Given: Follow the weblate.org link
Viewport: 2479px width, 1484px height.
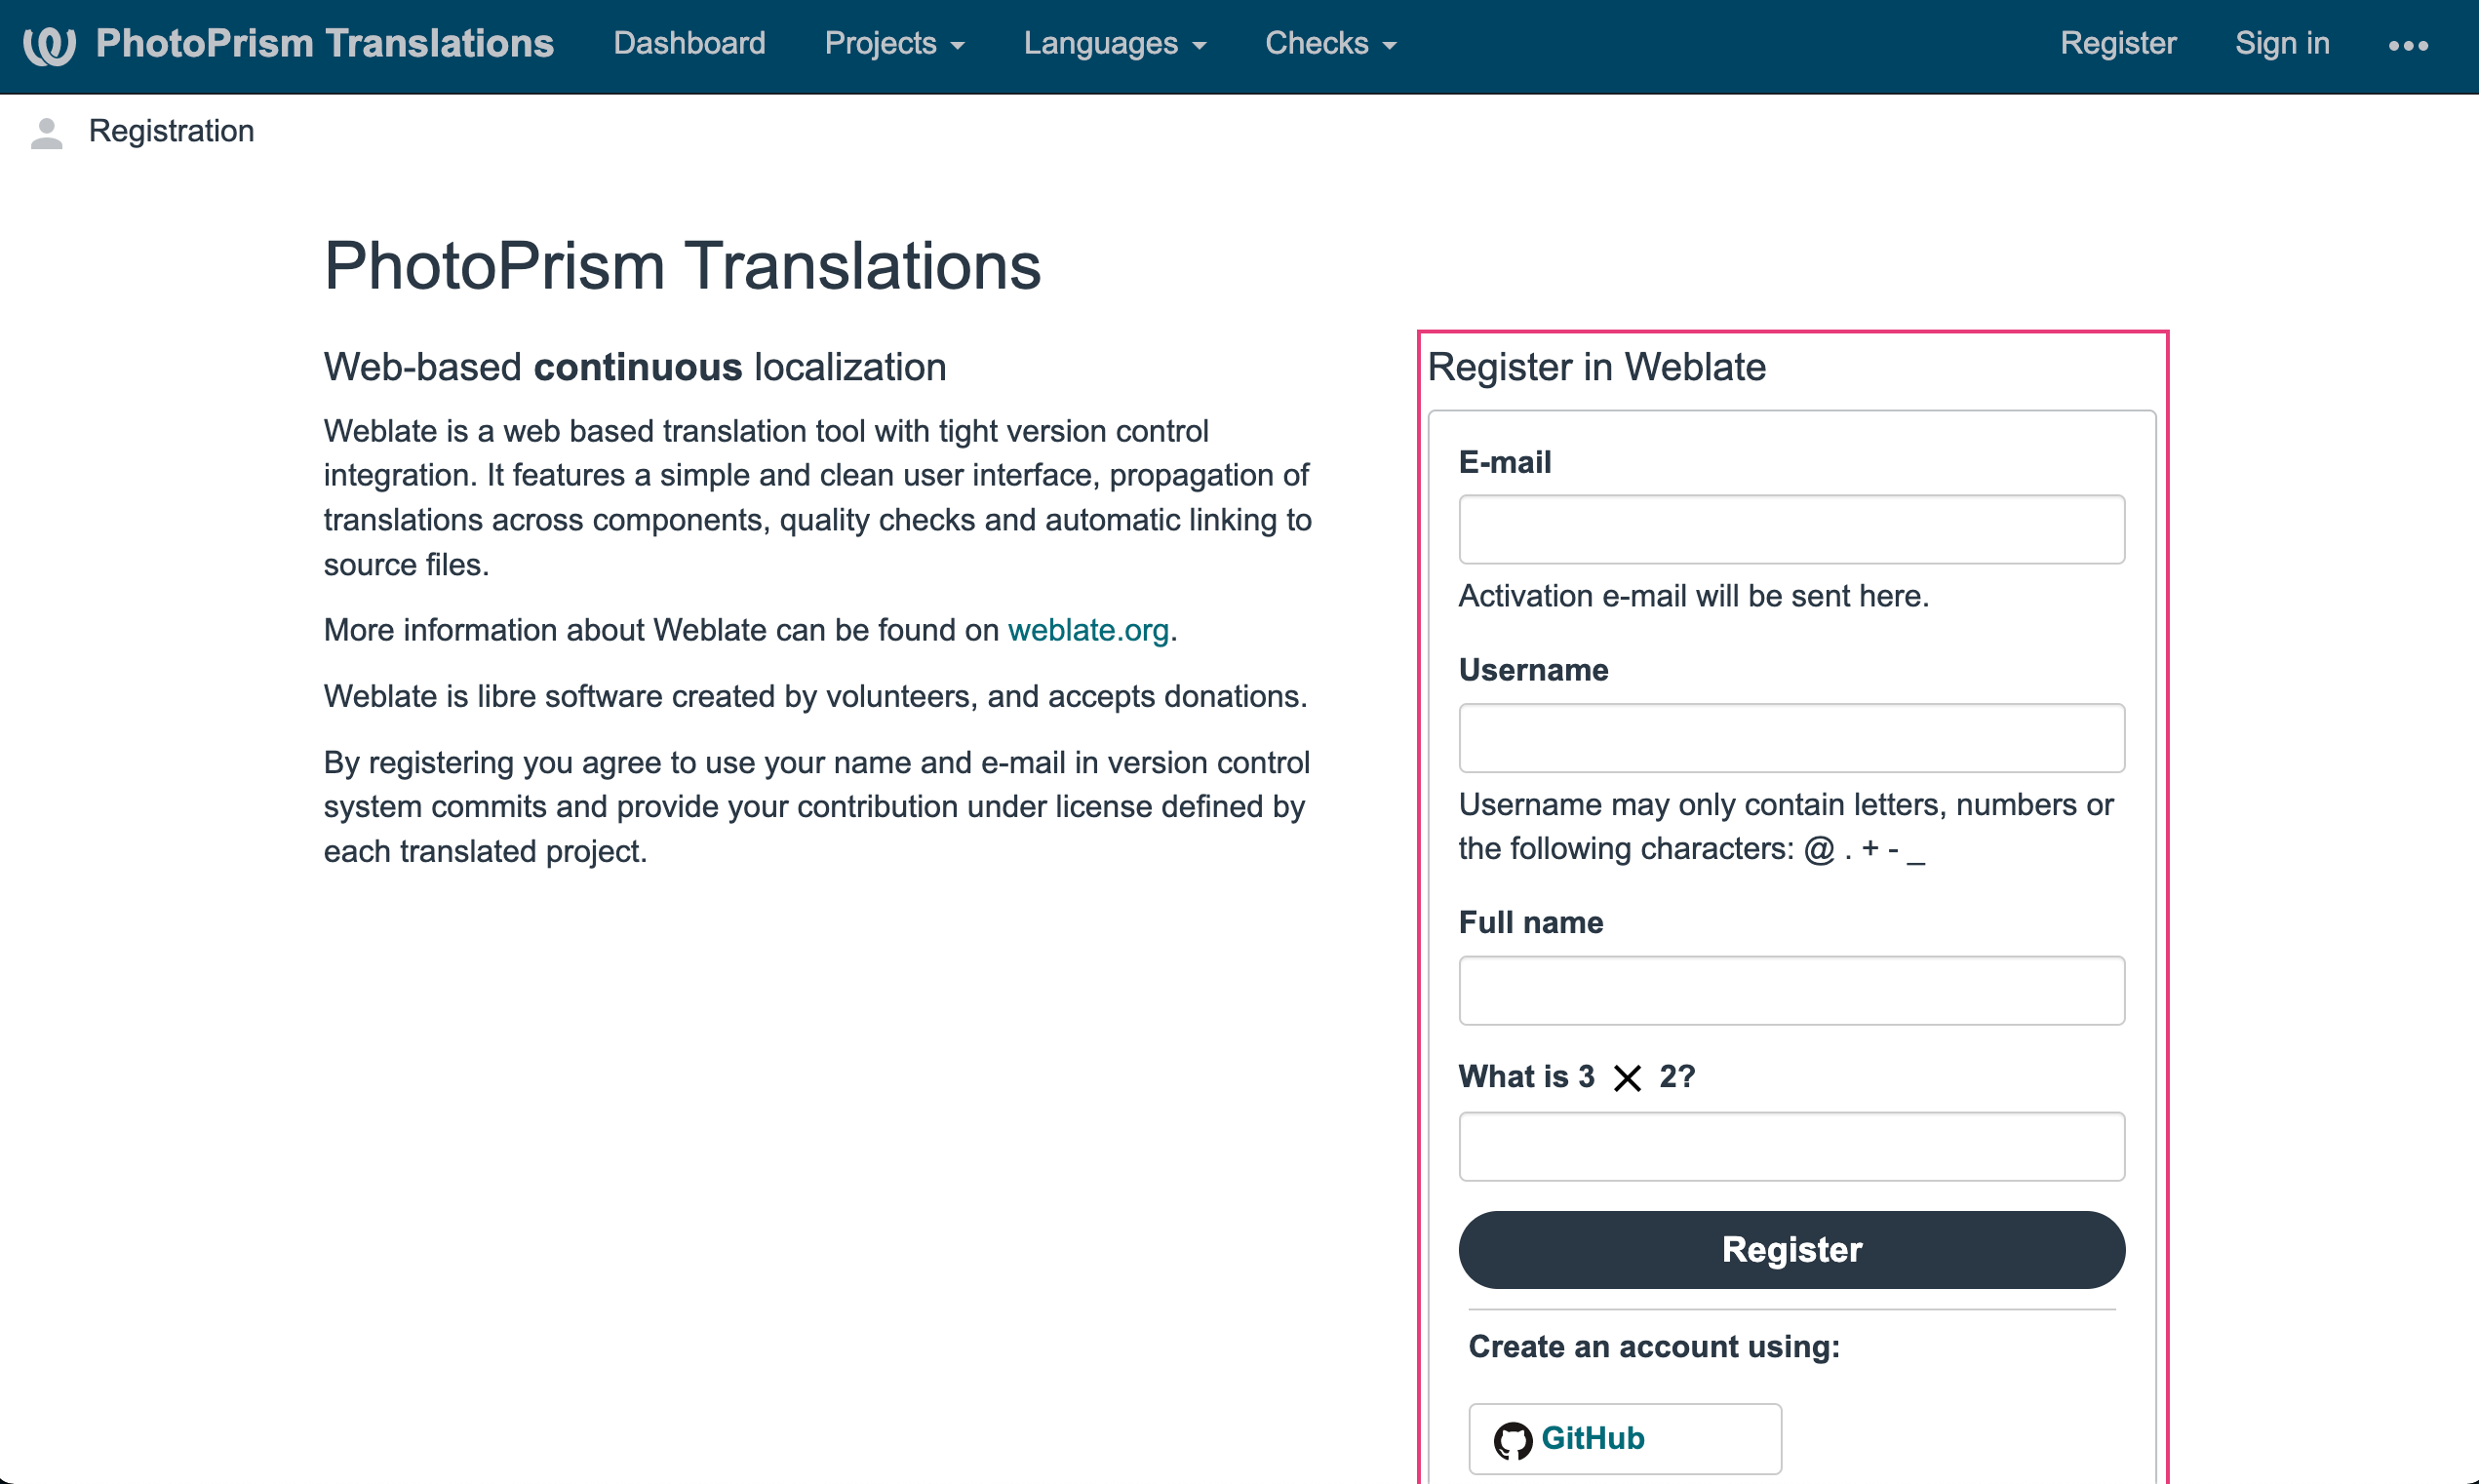Looking at the screenshot, I should tap(1088, 630).
